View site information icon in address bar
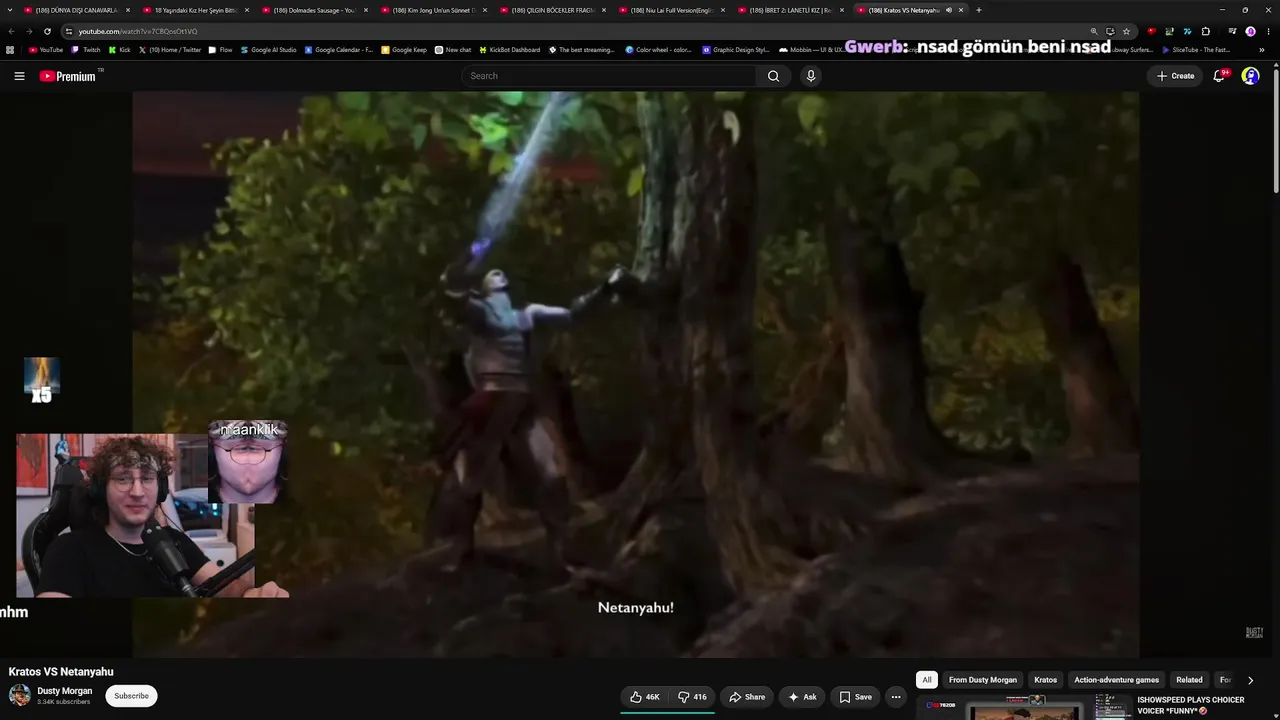This screenshot has height=720, width=1280. pos(69,31)
